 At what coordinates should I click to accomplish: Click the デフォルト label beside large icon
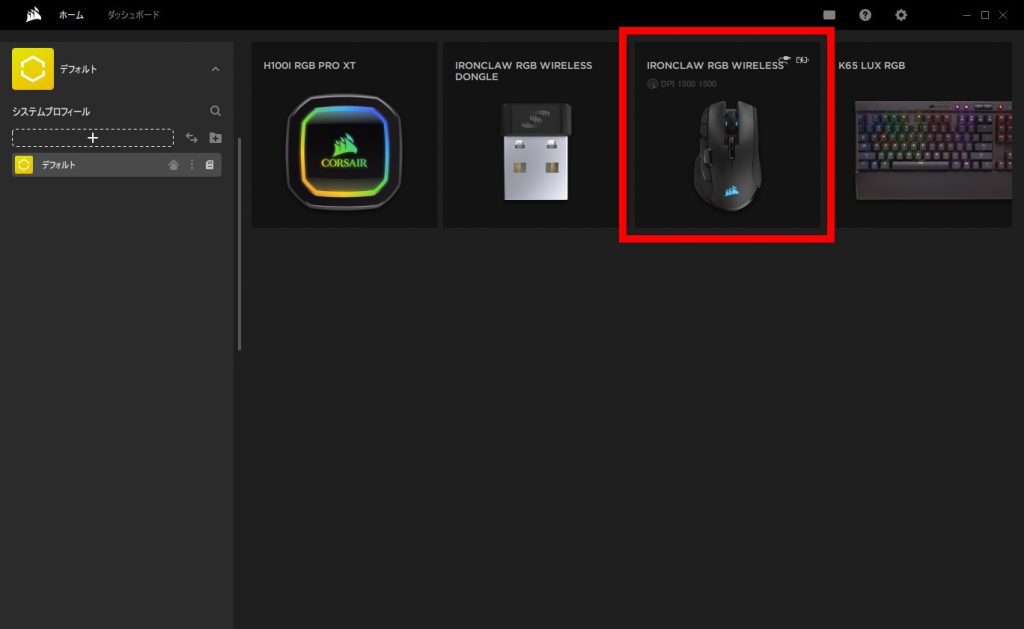(78, 69)
